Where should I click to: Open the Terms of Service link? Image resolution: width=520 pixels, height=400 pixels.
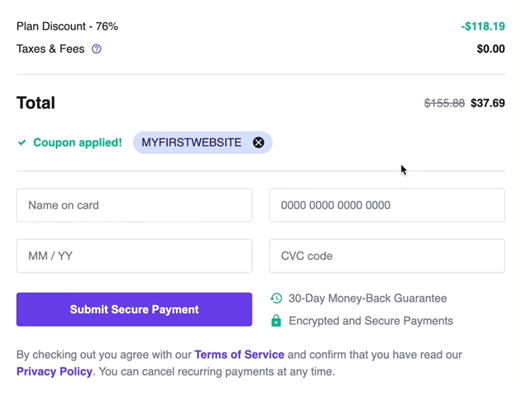(x=239, y=354)
